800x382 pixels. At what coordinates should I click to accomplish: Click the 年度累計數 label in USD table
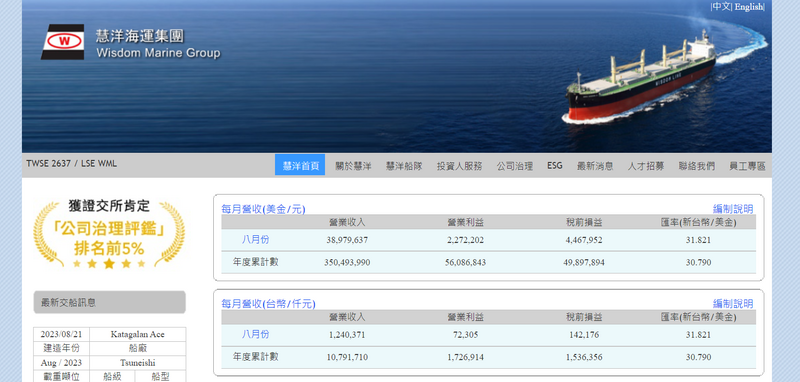(256, 262)
